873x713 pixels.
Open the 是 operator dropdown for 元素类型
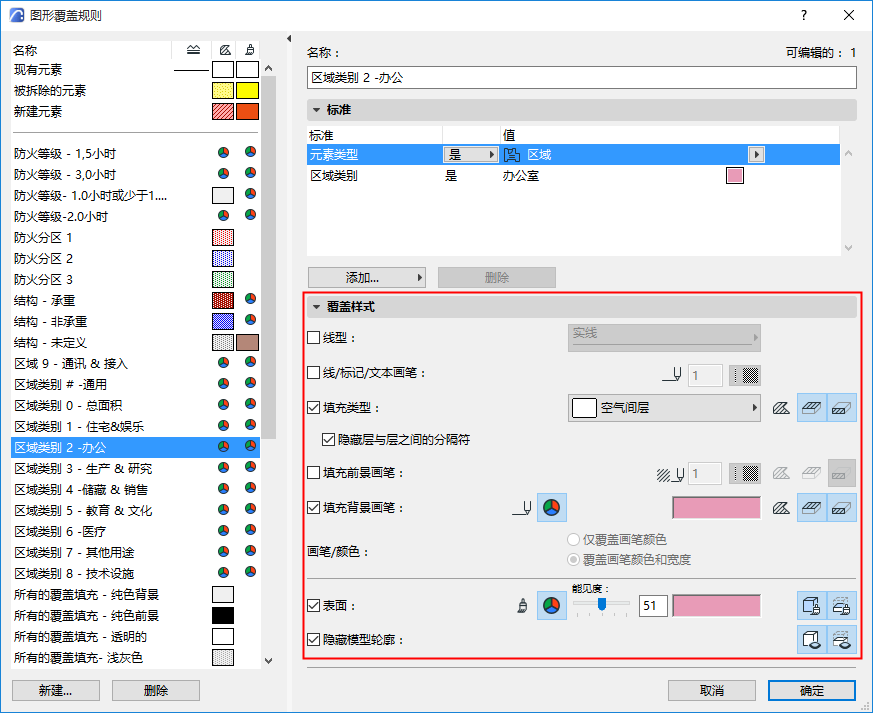[470, 155]
